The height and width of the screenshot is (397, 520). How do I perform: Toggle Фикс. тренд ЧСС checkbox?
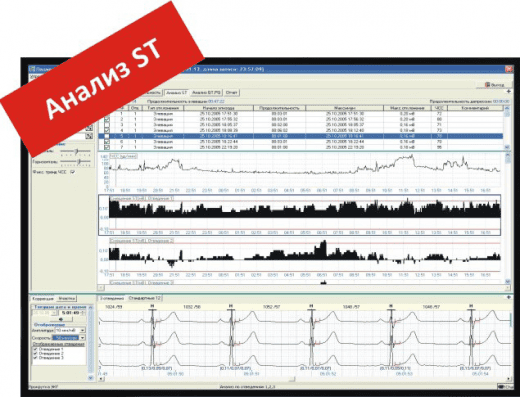coord(73,172)
